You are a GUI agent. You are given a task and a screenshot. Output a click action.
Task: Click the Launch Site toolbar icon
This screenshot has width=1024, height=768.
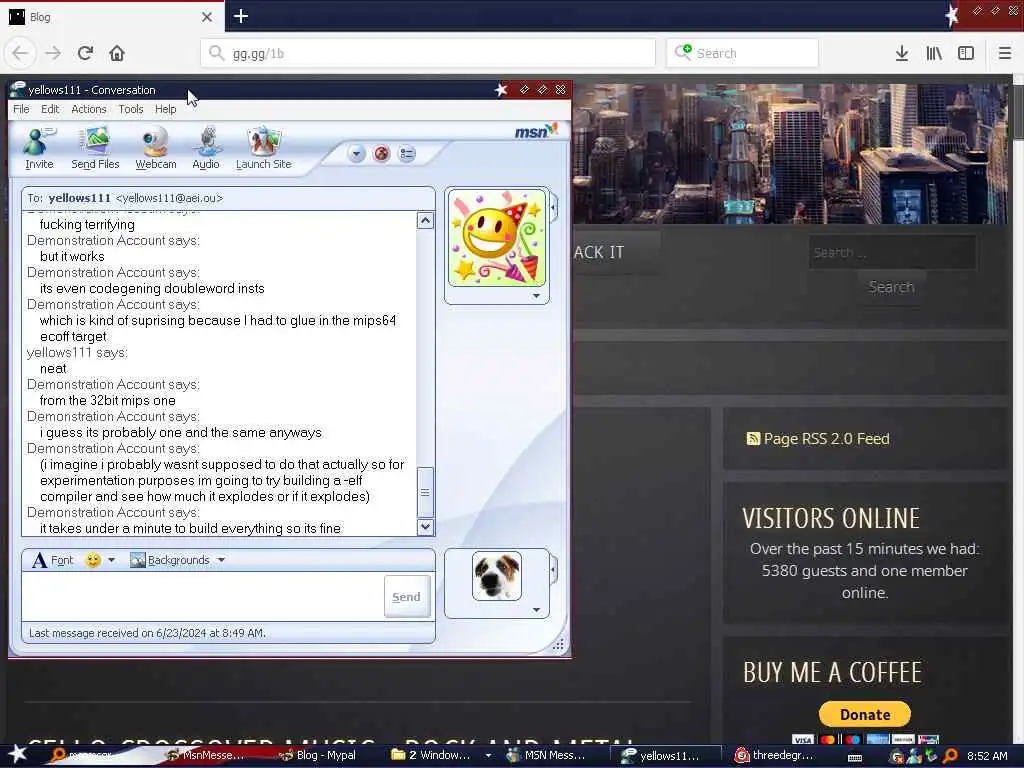(264, 149)
